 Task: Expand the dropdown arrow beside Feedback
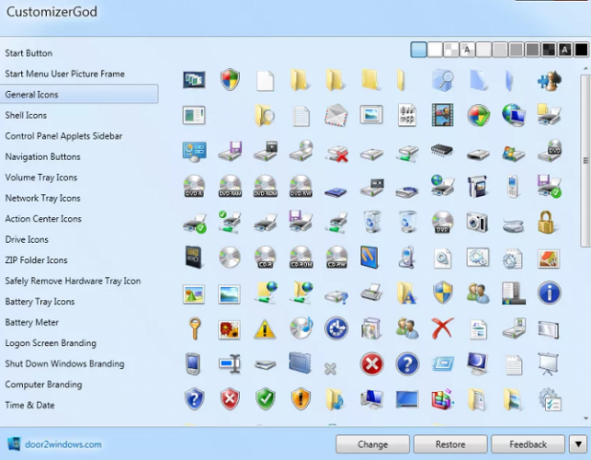[578, 444]
